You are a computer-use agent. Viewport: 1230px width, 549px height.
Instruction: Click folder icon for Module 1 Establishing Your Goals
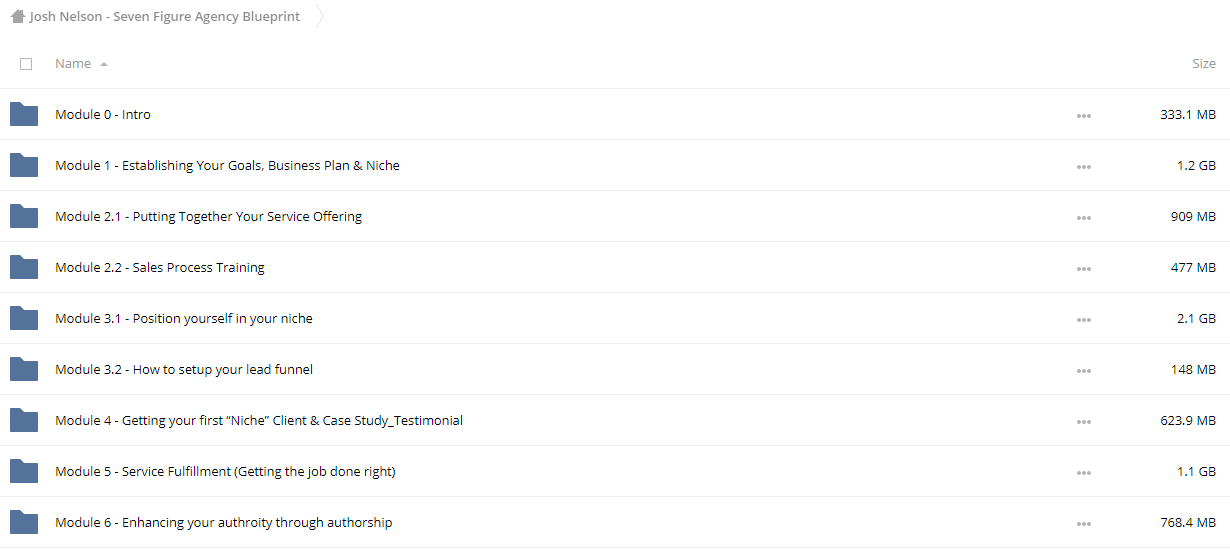(x=24, y=165)
